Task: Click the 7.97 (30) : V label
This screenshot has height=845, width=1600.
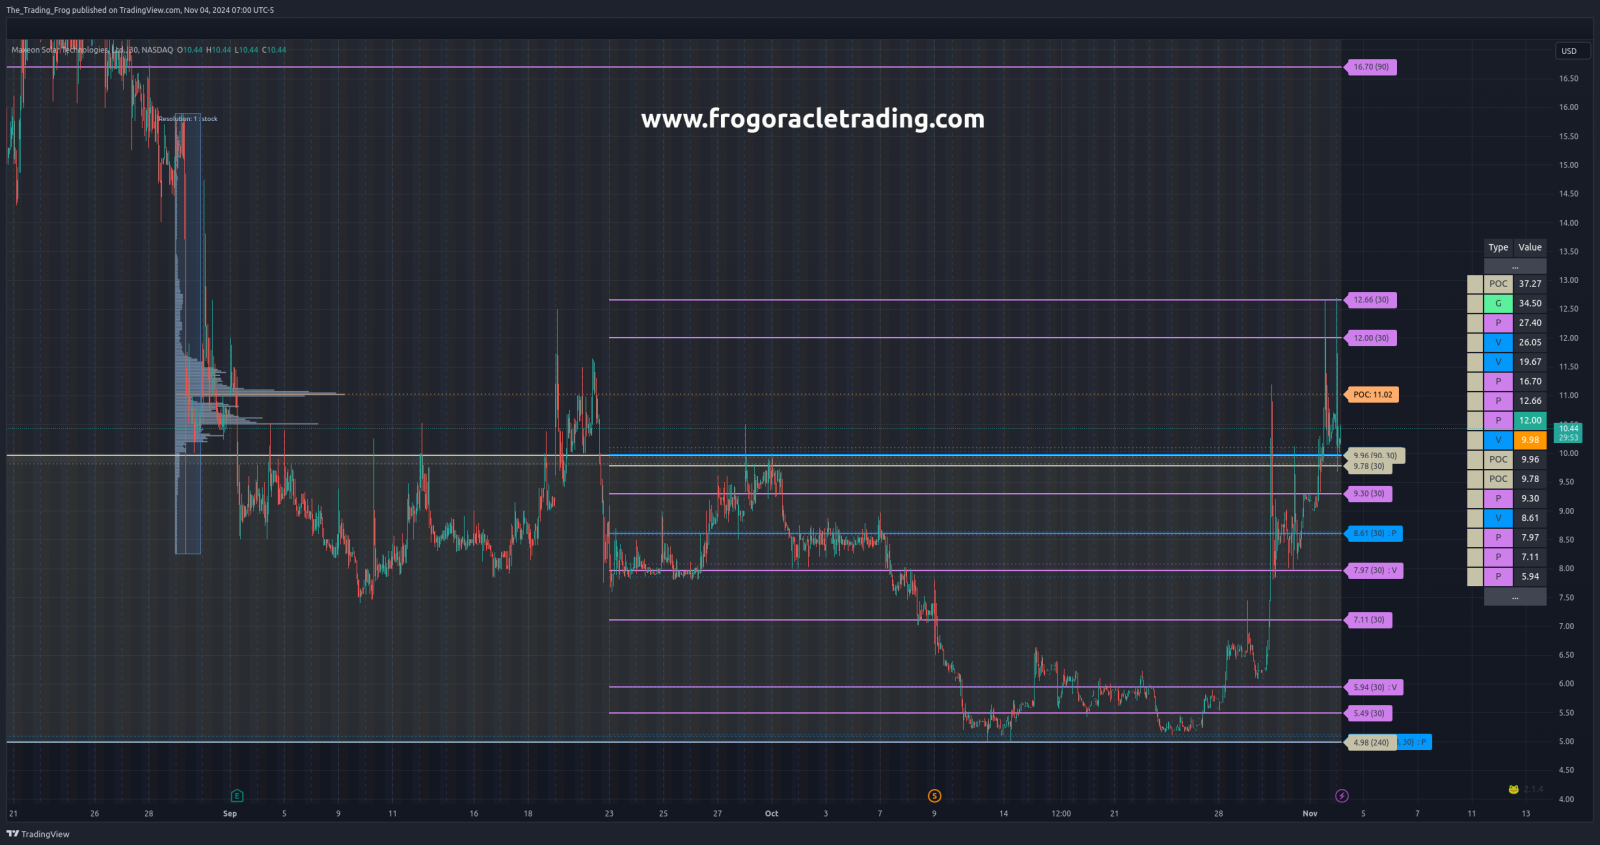Action: (x=1375, y=571)
